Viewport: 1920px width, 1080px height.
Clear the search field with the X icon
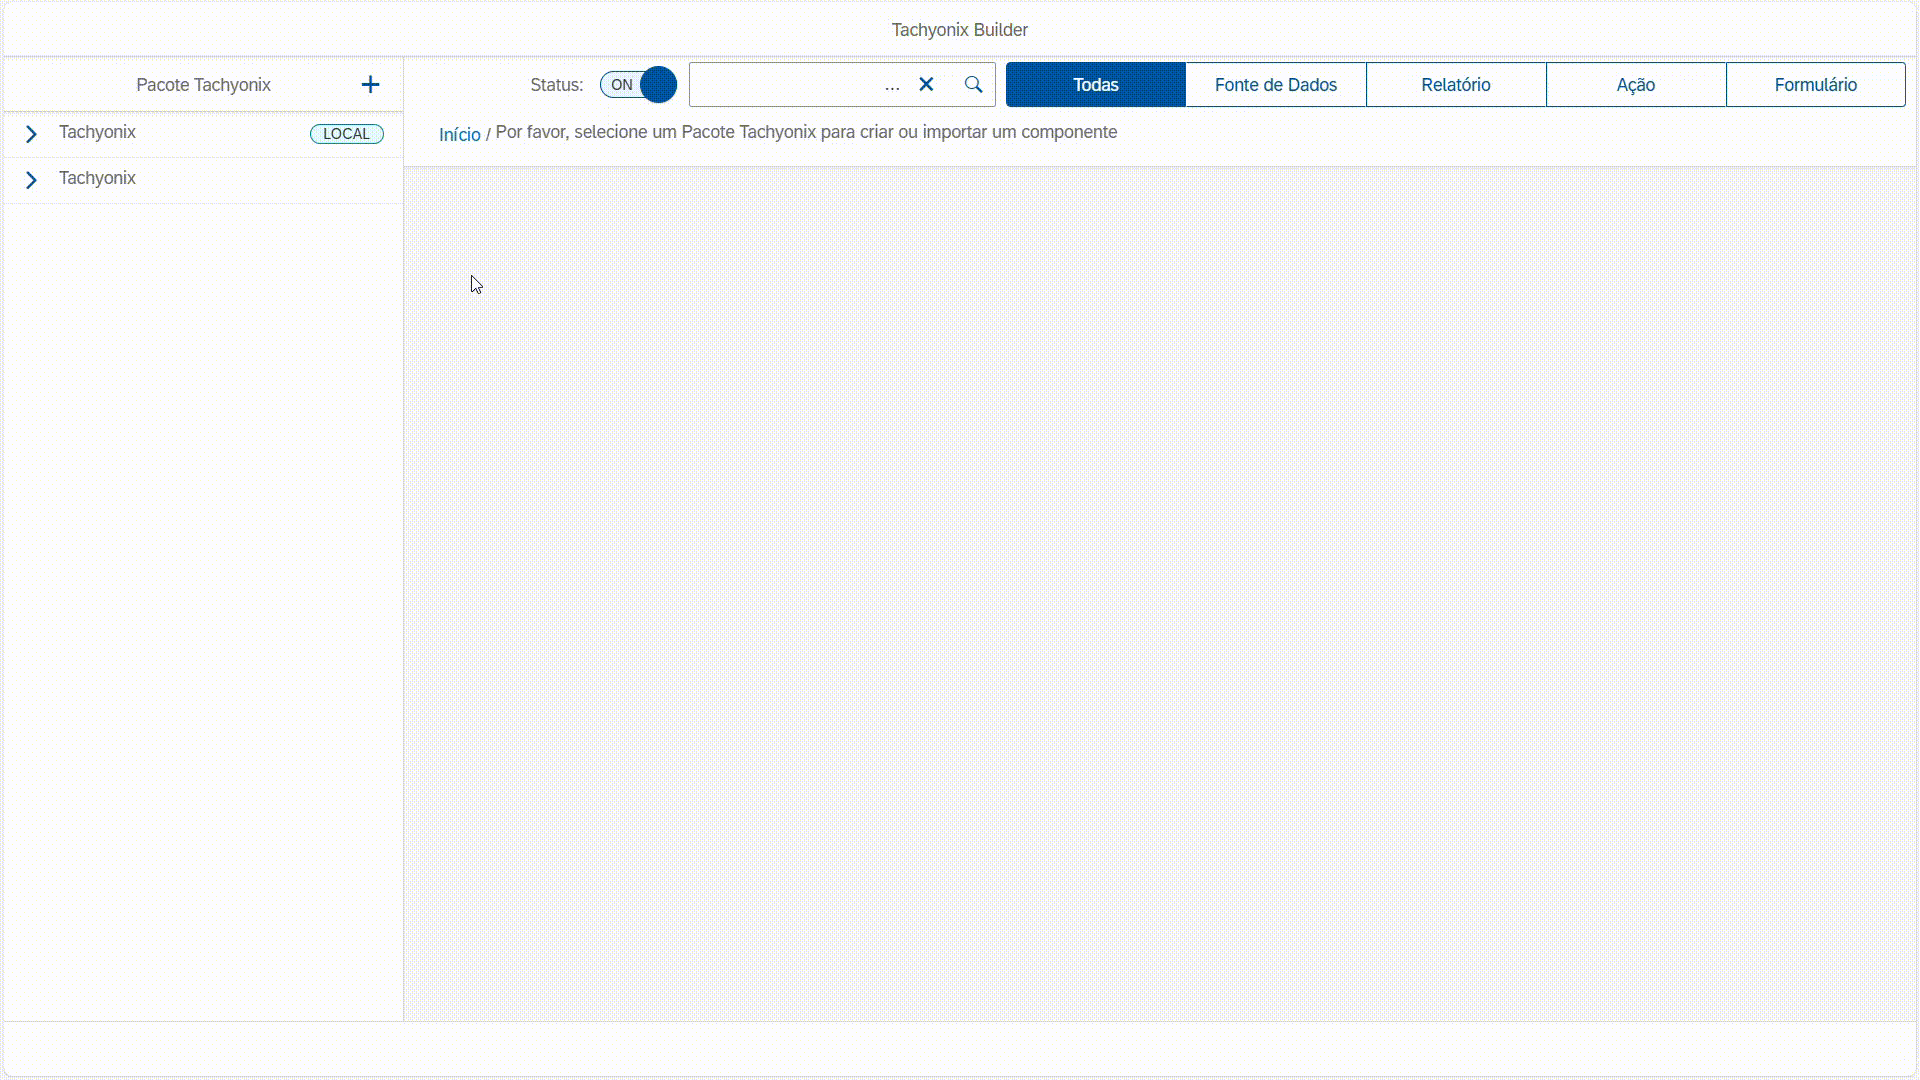[926, 85]
